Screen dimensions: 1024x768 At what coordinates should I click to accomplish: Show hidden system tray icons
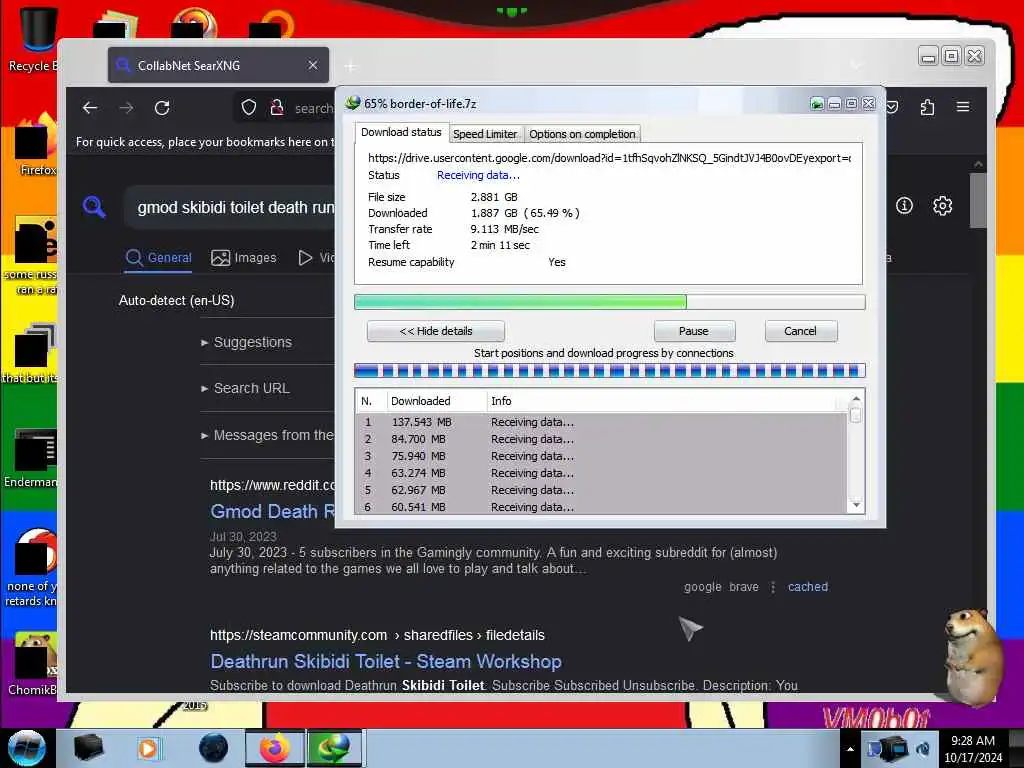[x=850, y=749]
